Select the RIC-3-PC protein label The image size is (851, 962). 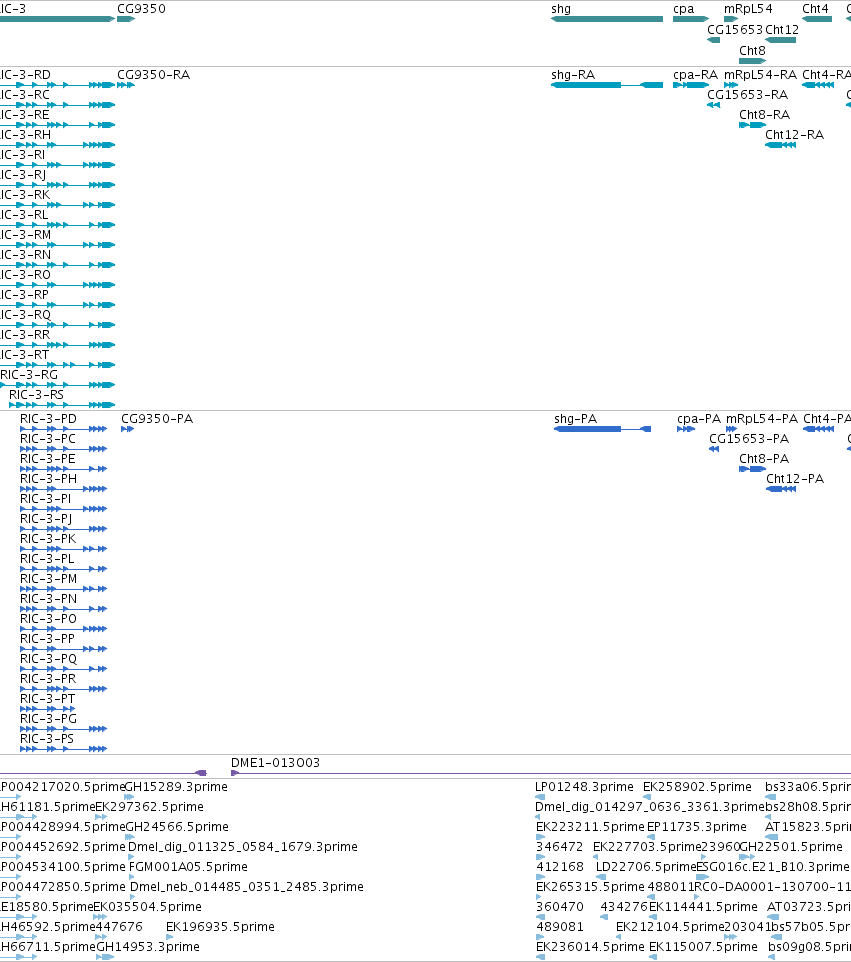coord(48,439)
